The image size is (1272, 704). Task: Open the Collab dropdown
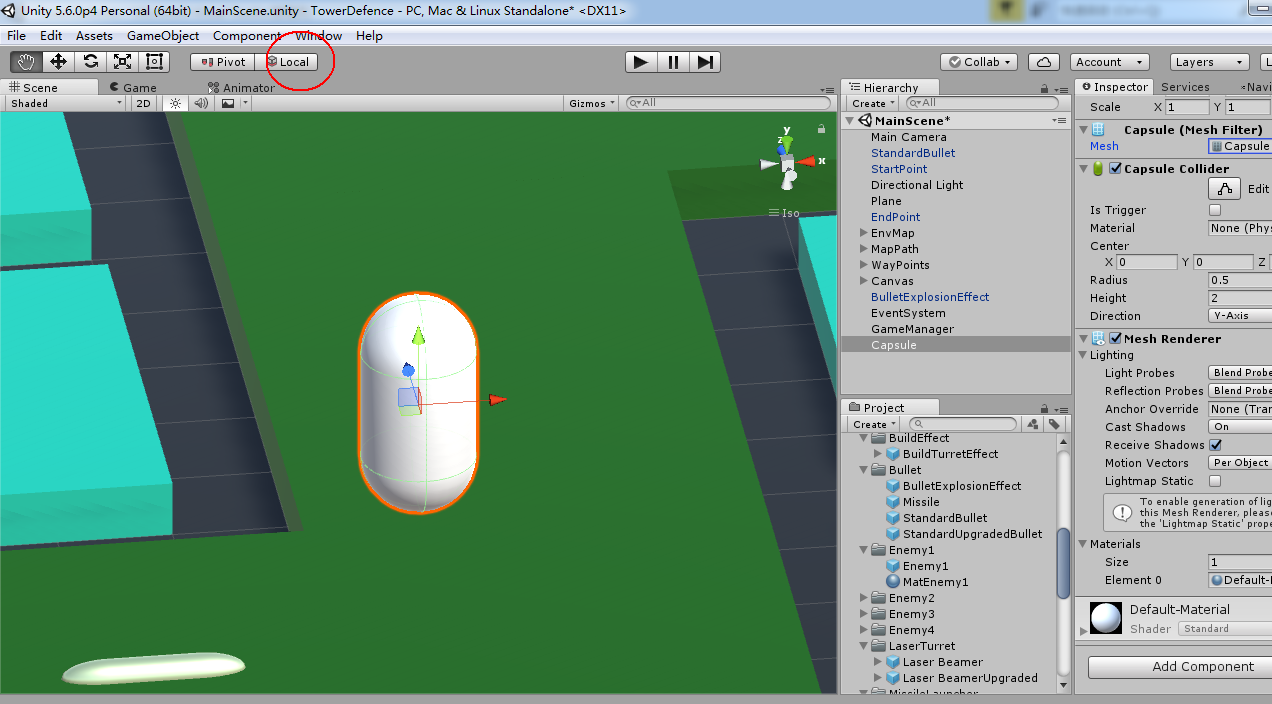[x=979, y=62]
